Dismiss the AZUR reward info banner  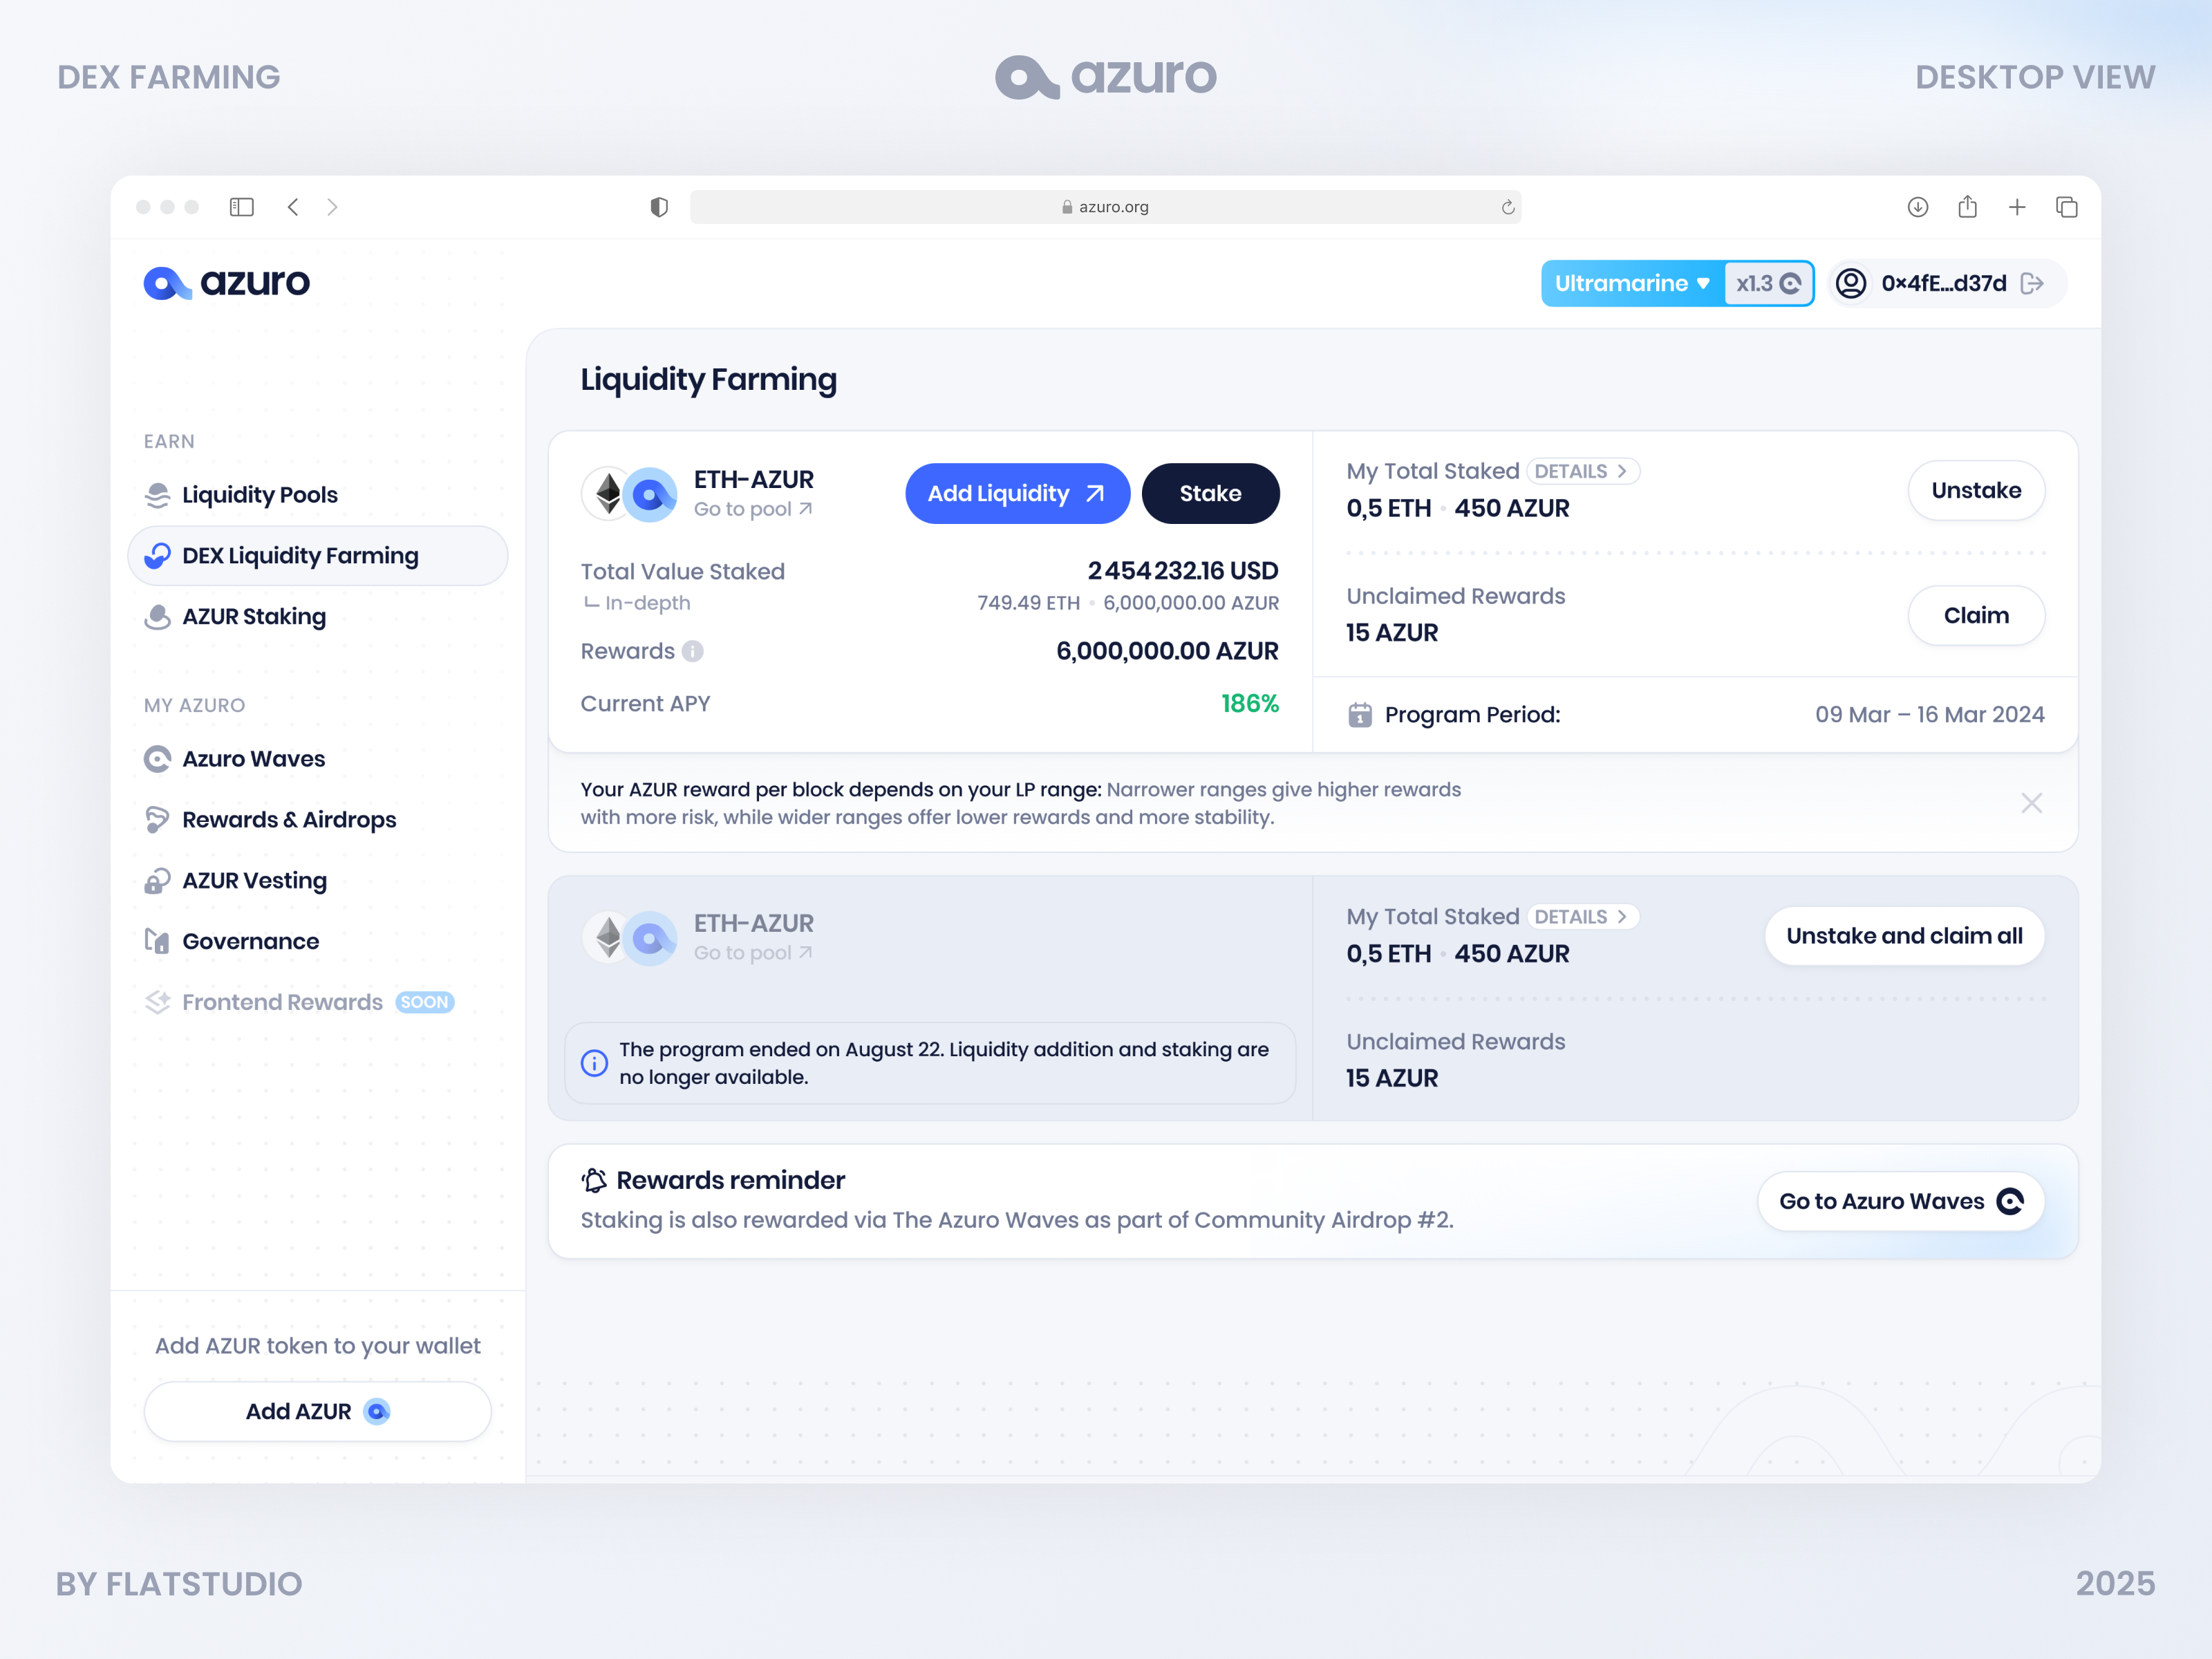click(2031, 803)
